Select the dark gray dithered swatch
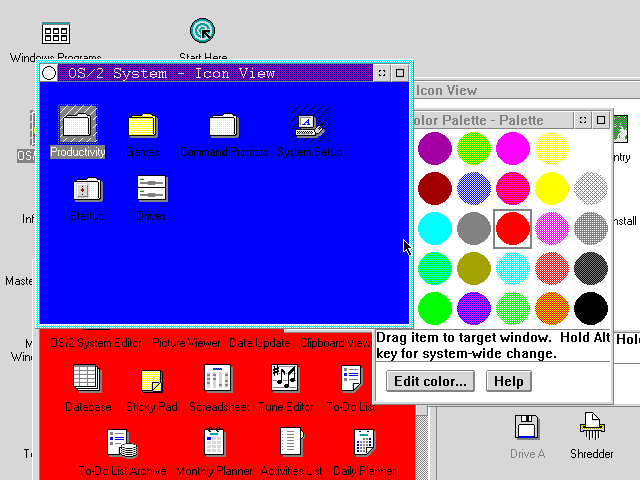Image resolution: width=640 pixels, height=480 pixels. (x=591, y=268)
